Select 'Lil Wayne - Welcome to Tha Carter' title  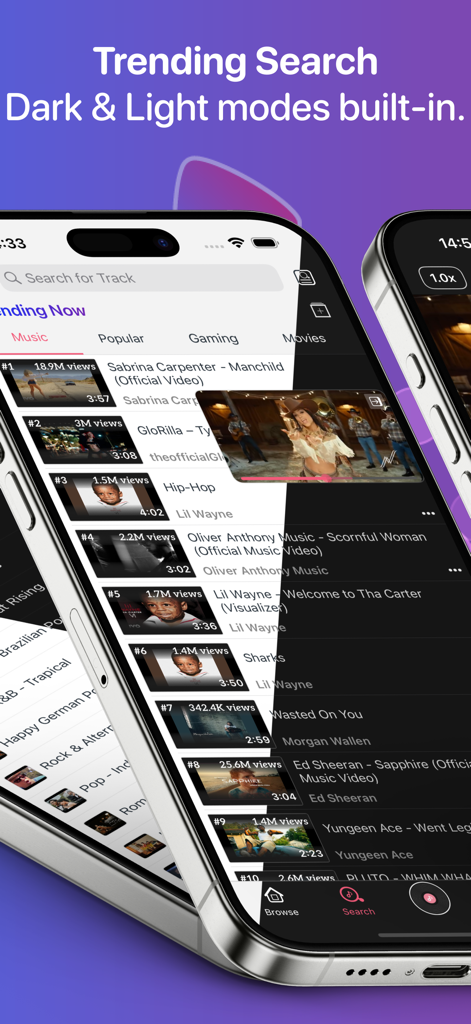click(x=317, y=601)
